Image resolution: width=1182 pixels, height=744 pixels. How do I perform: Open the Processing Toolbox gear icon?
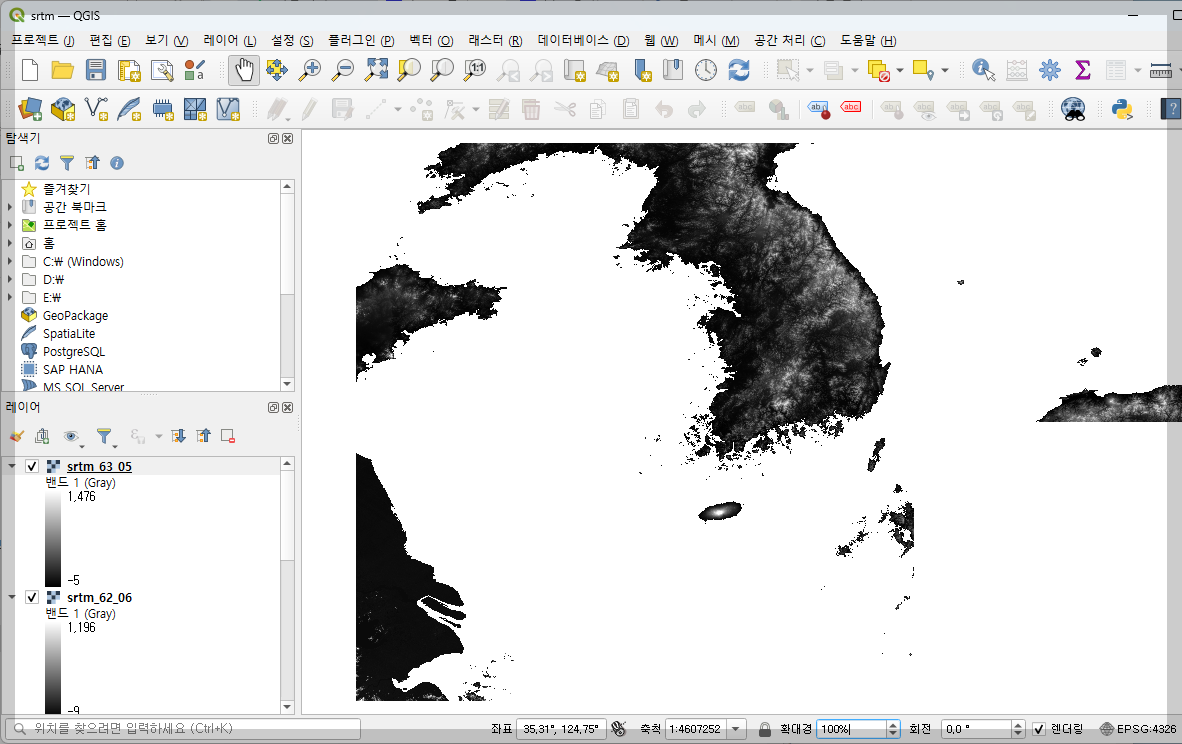click(x=1049, y=70)
